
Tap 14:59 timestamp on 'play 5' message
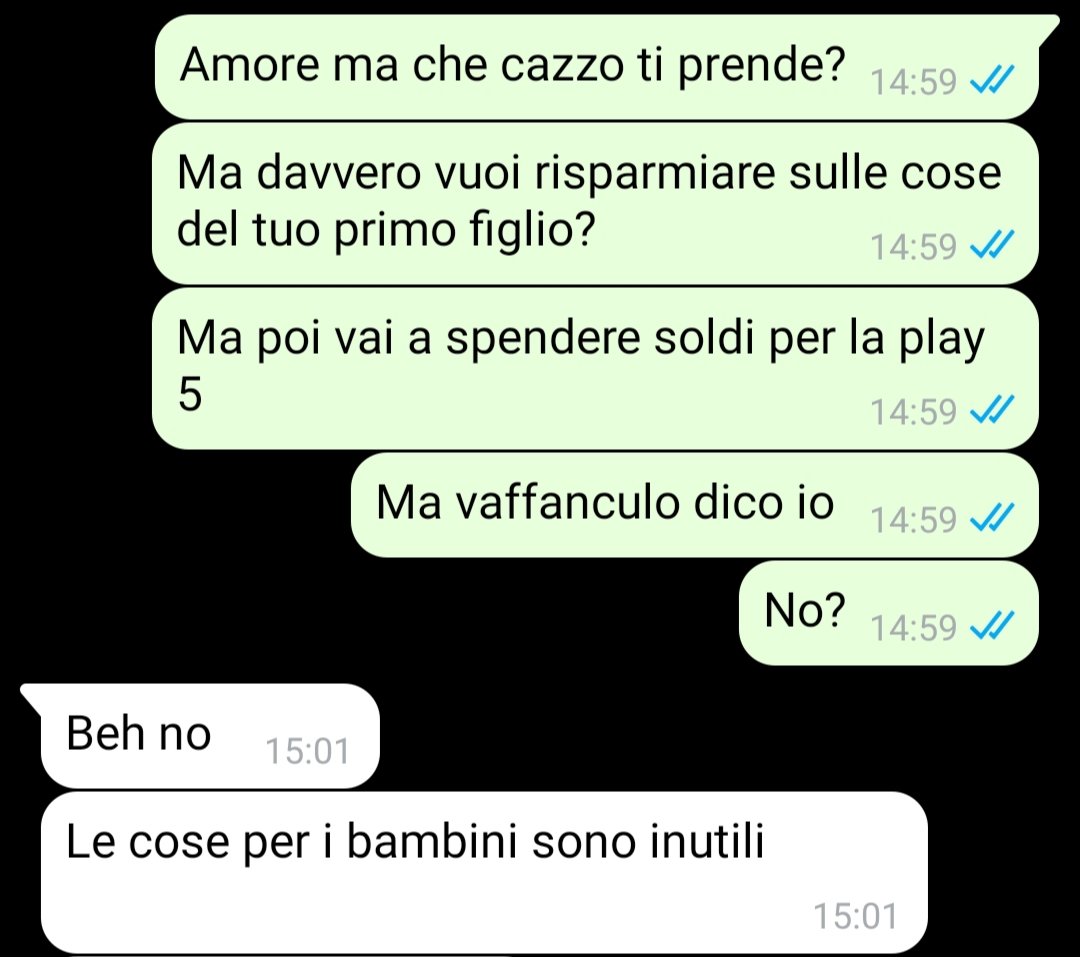coord(913,412)
